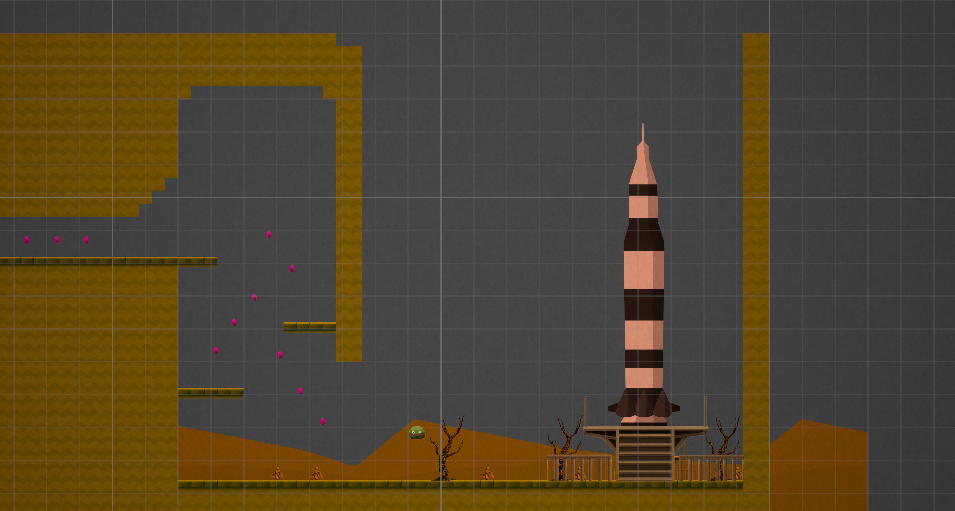Click the lowest pink gem near the ground
Viewport: 955px width, 511px height.
[x=323, y=421]
